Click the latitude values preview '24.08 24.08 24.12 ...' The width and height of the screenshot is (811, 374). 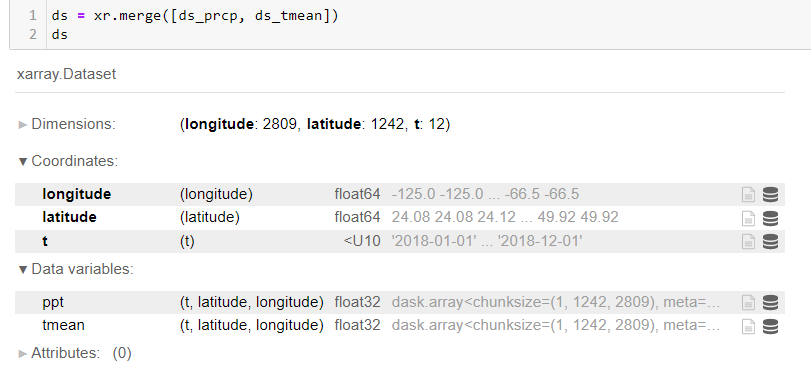(505, 217)
